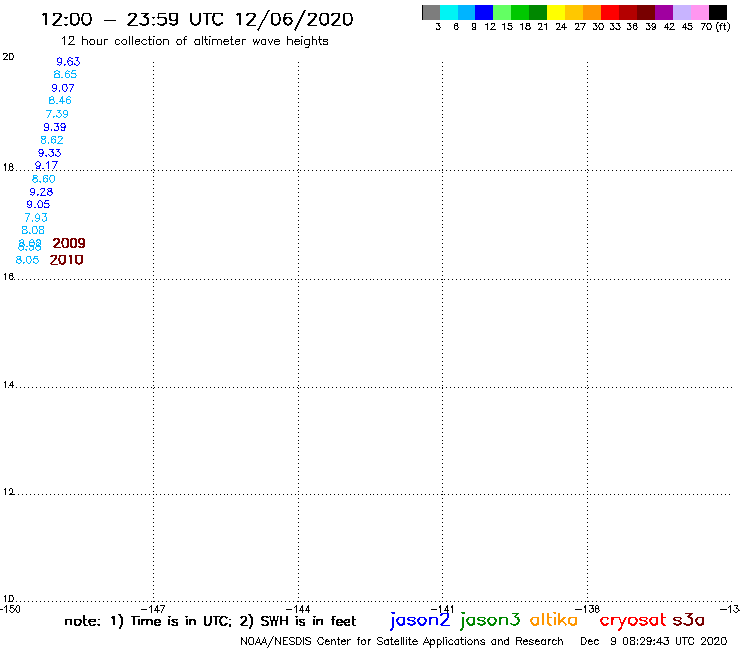
Task: Select the 9.05 wave height value
Action: (x=38, y=204)
